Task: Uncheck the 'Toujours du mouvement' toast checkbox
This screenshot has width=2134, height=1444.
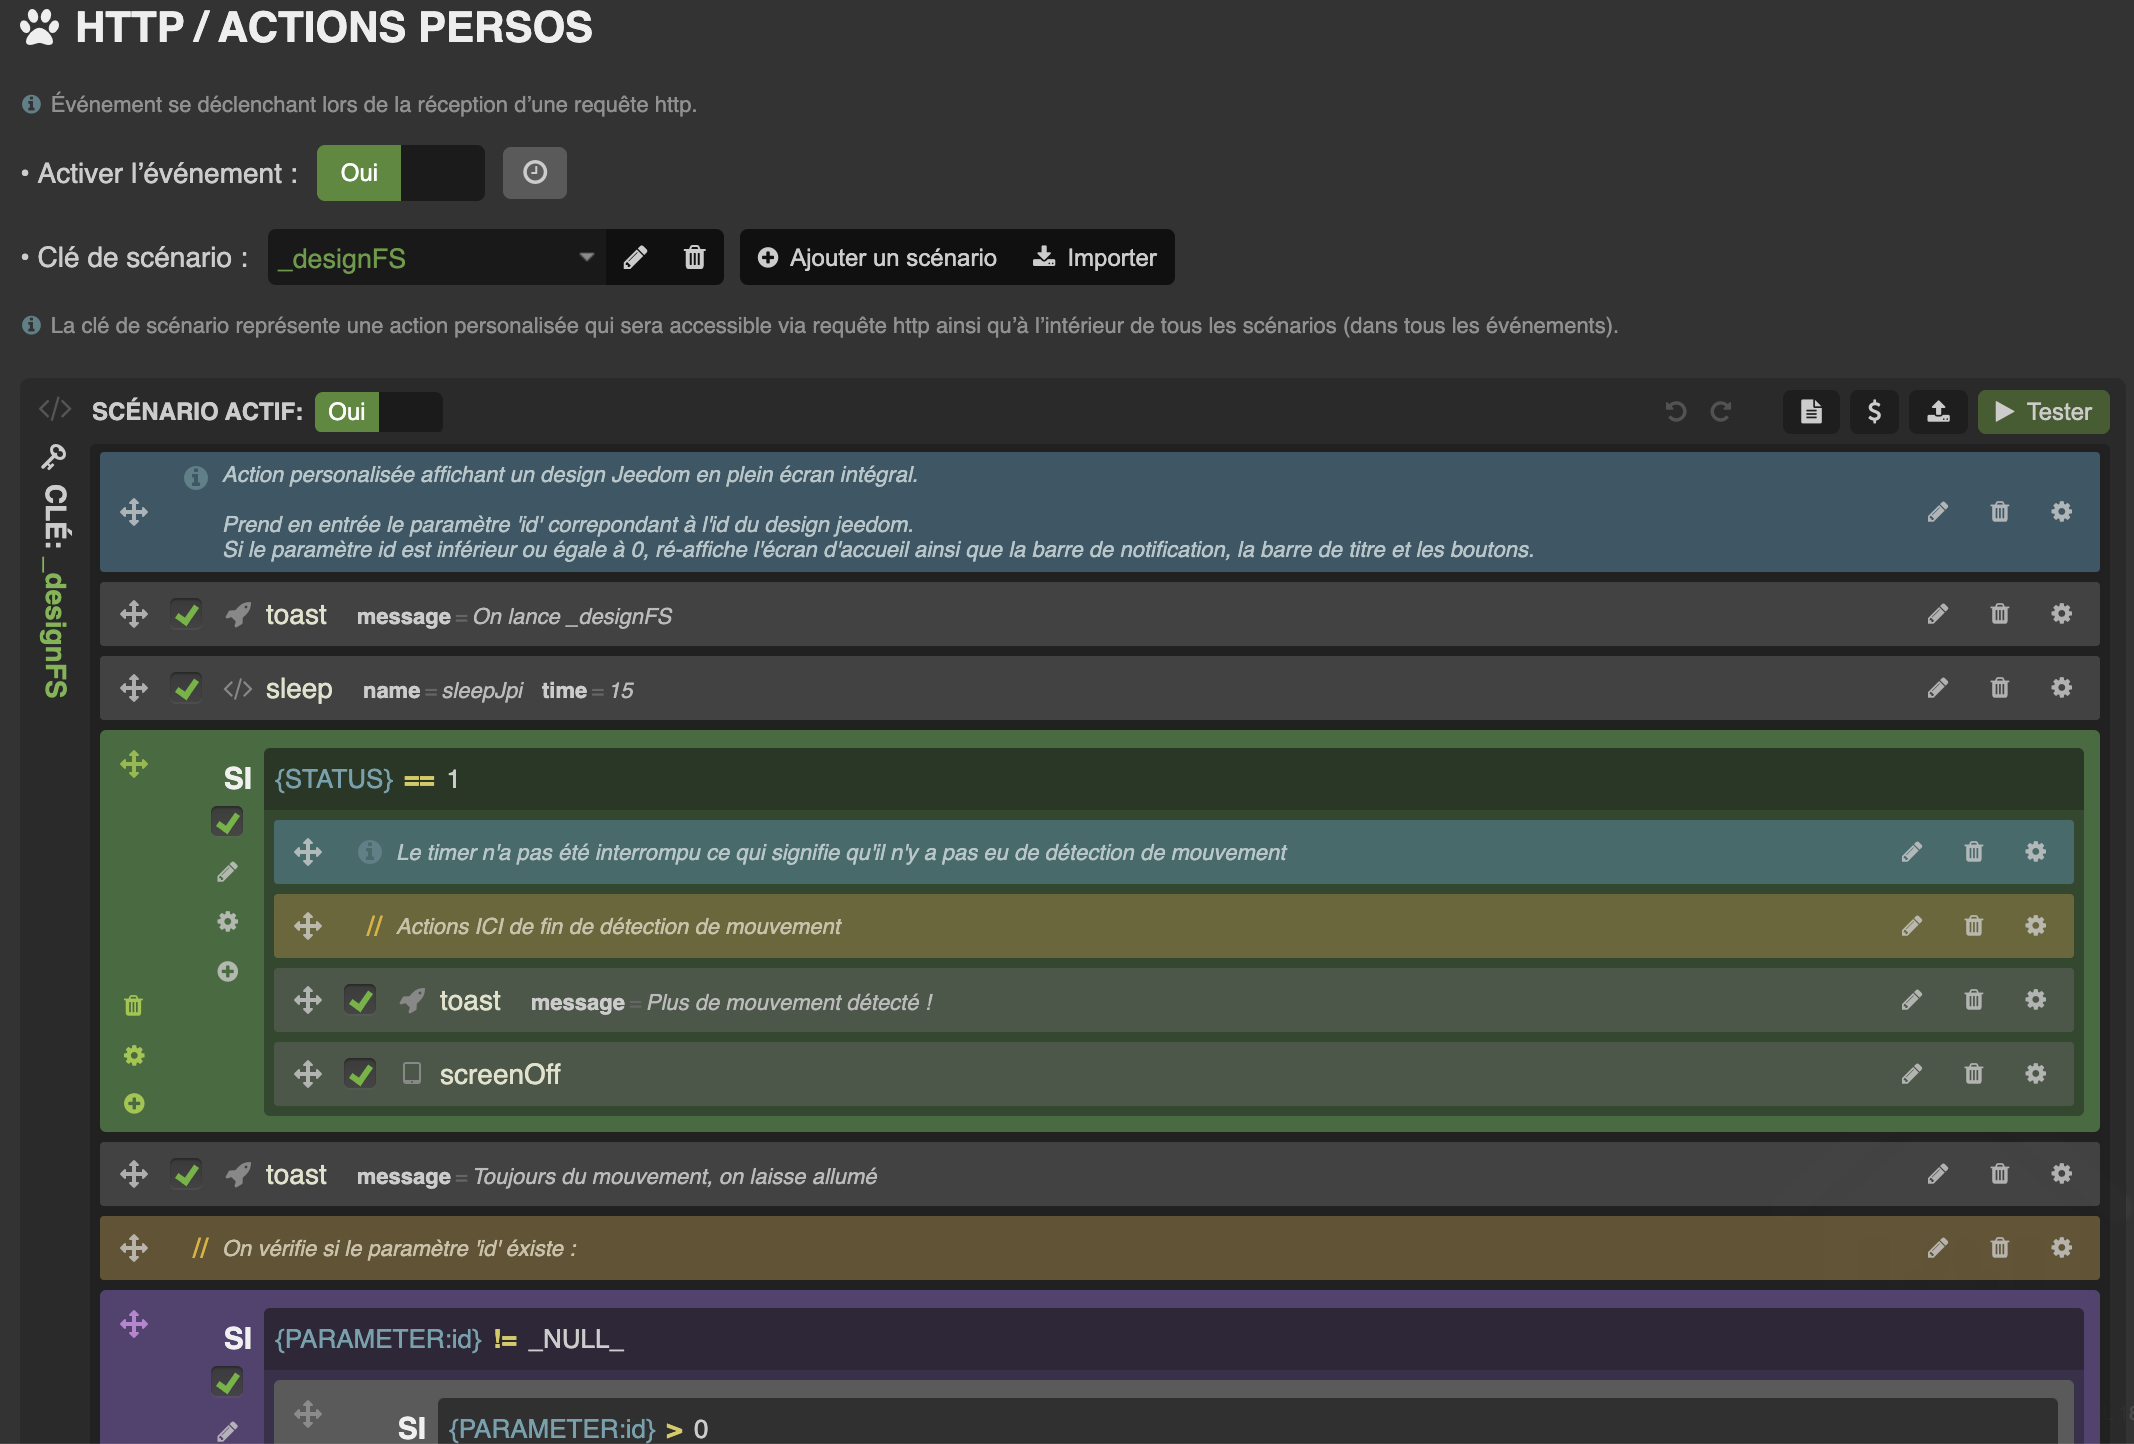Action: (x=187, y=1174)
